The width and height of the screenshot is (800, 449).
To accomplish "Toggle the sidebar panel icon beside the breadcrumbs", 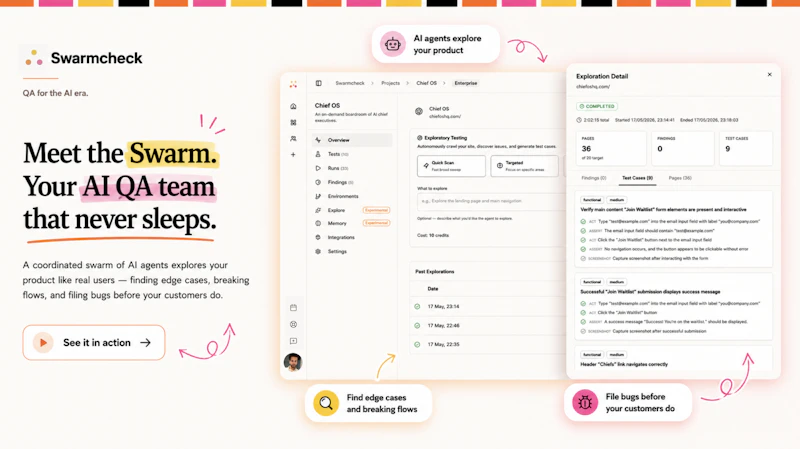I will point(318,83).
